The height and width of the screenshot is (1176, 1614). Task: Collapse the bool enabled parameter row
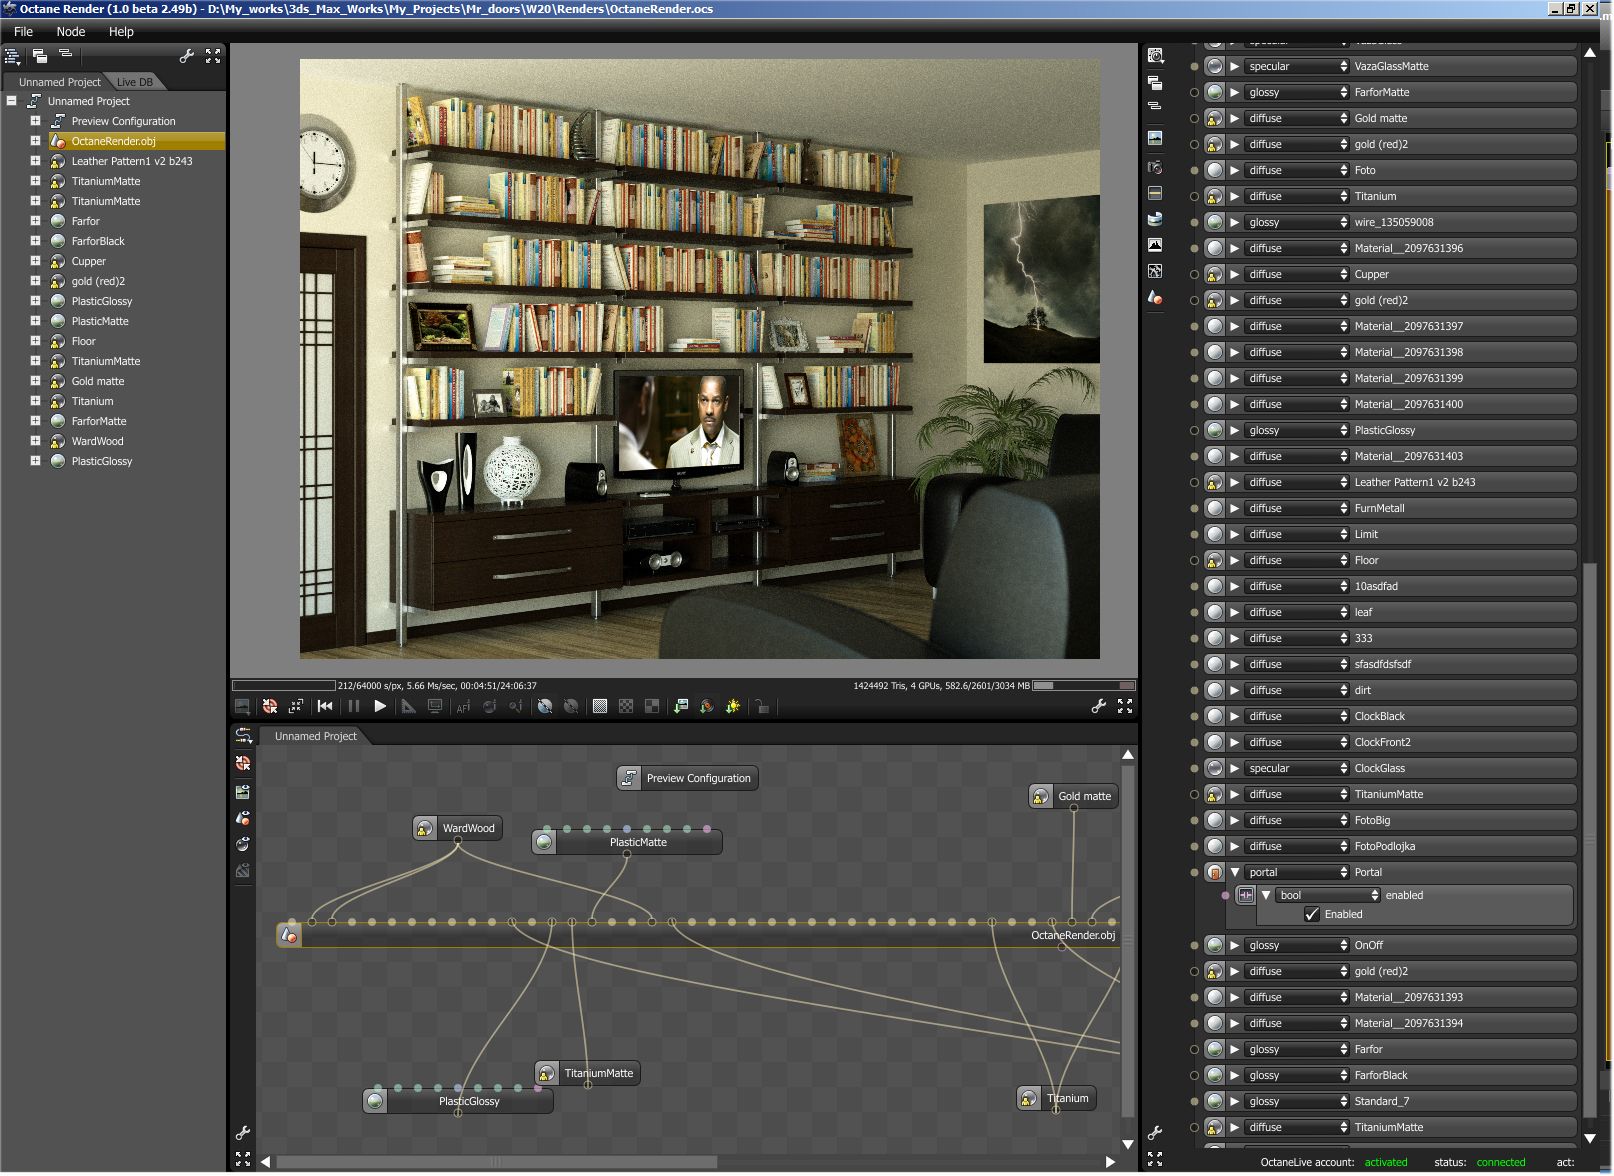tap(1266, 895)
